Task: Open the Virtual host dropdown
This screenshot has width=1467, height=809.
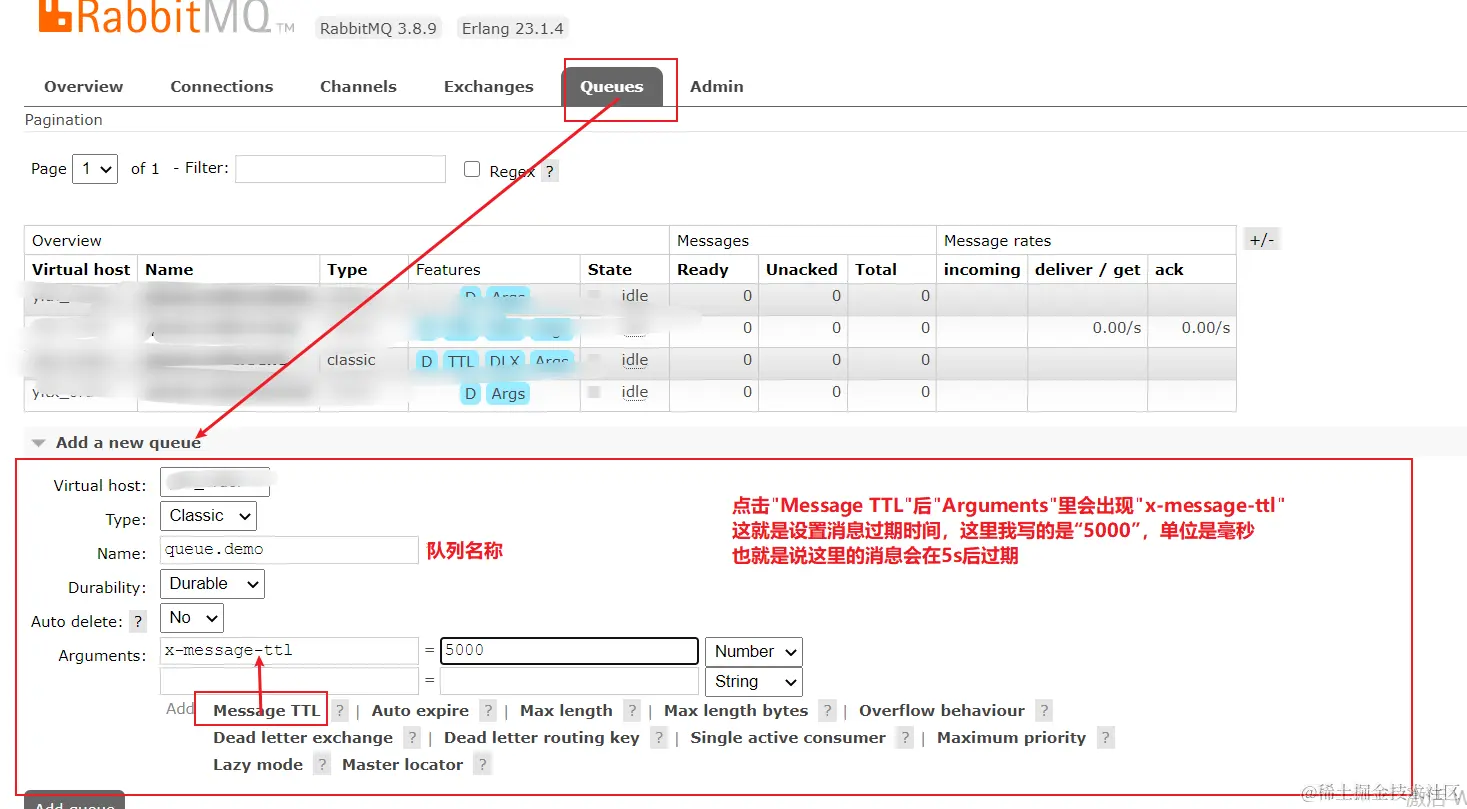Action: point(215,483)
